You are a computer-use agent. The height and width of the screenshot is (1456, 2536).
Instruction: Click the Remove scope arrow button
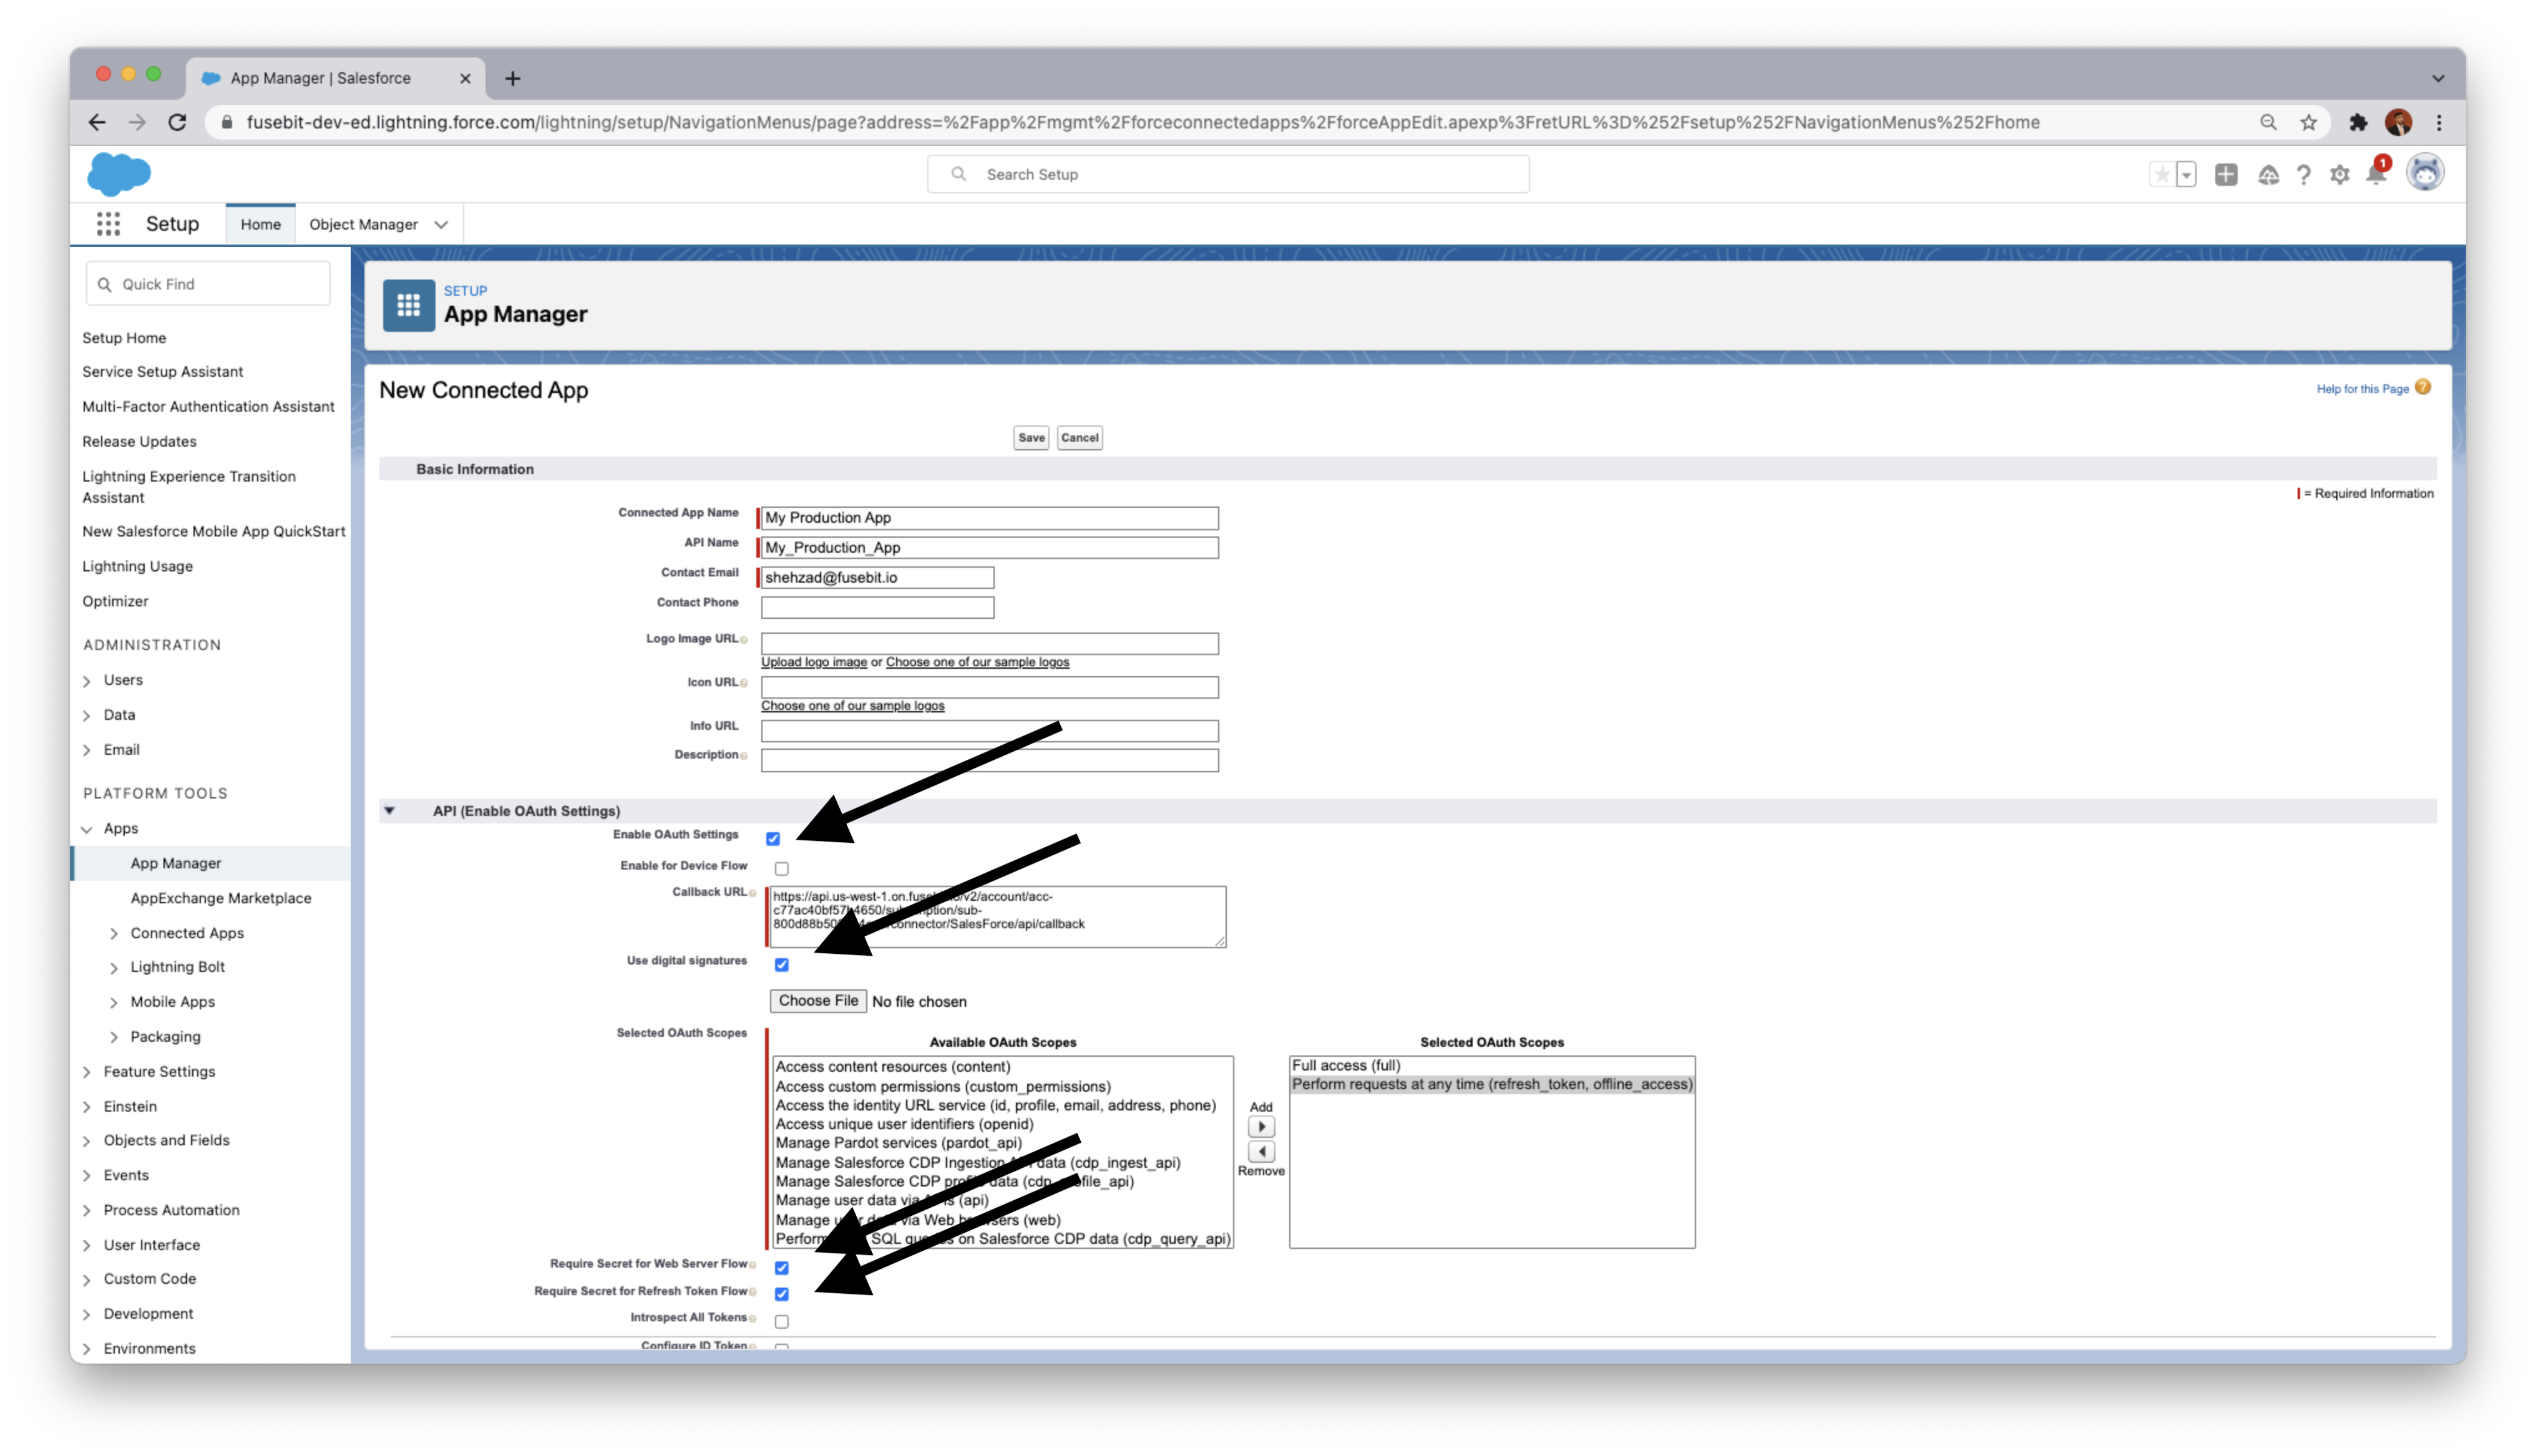tap(1261, 1152)
